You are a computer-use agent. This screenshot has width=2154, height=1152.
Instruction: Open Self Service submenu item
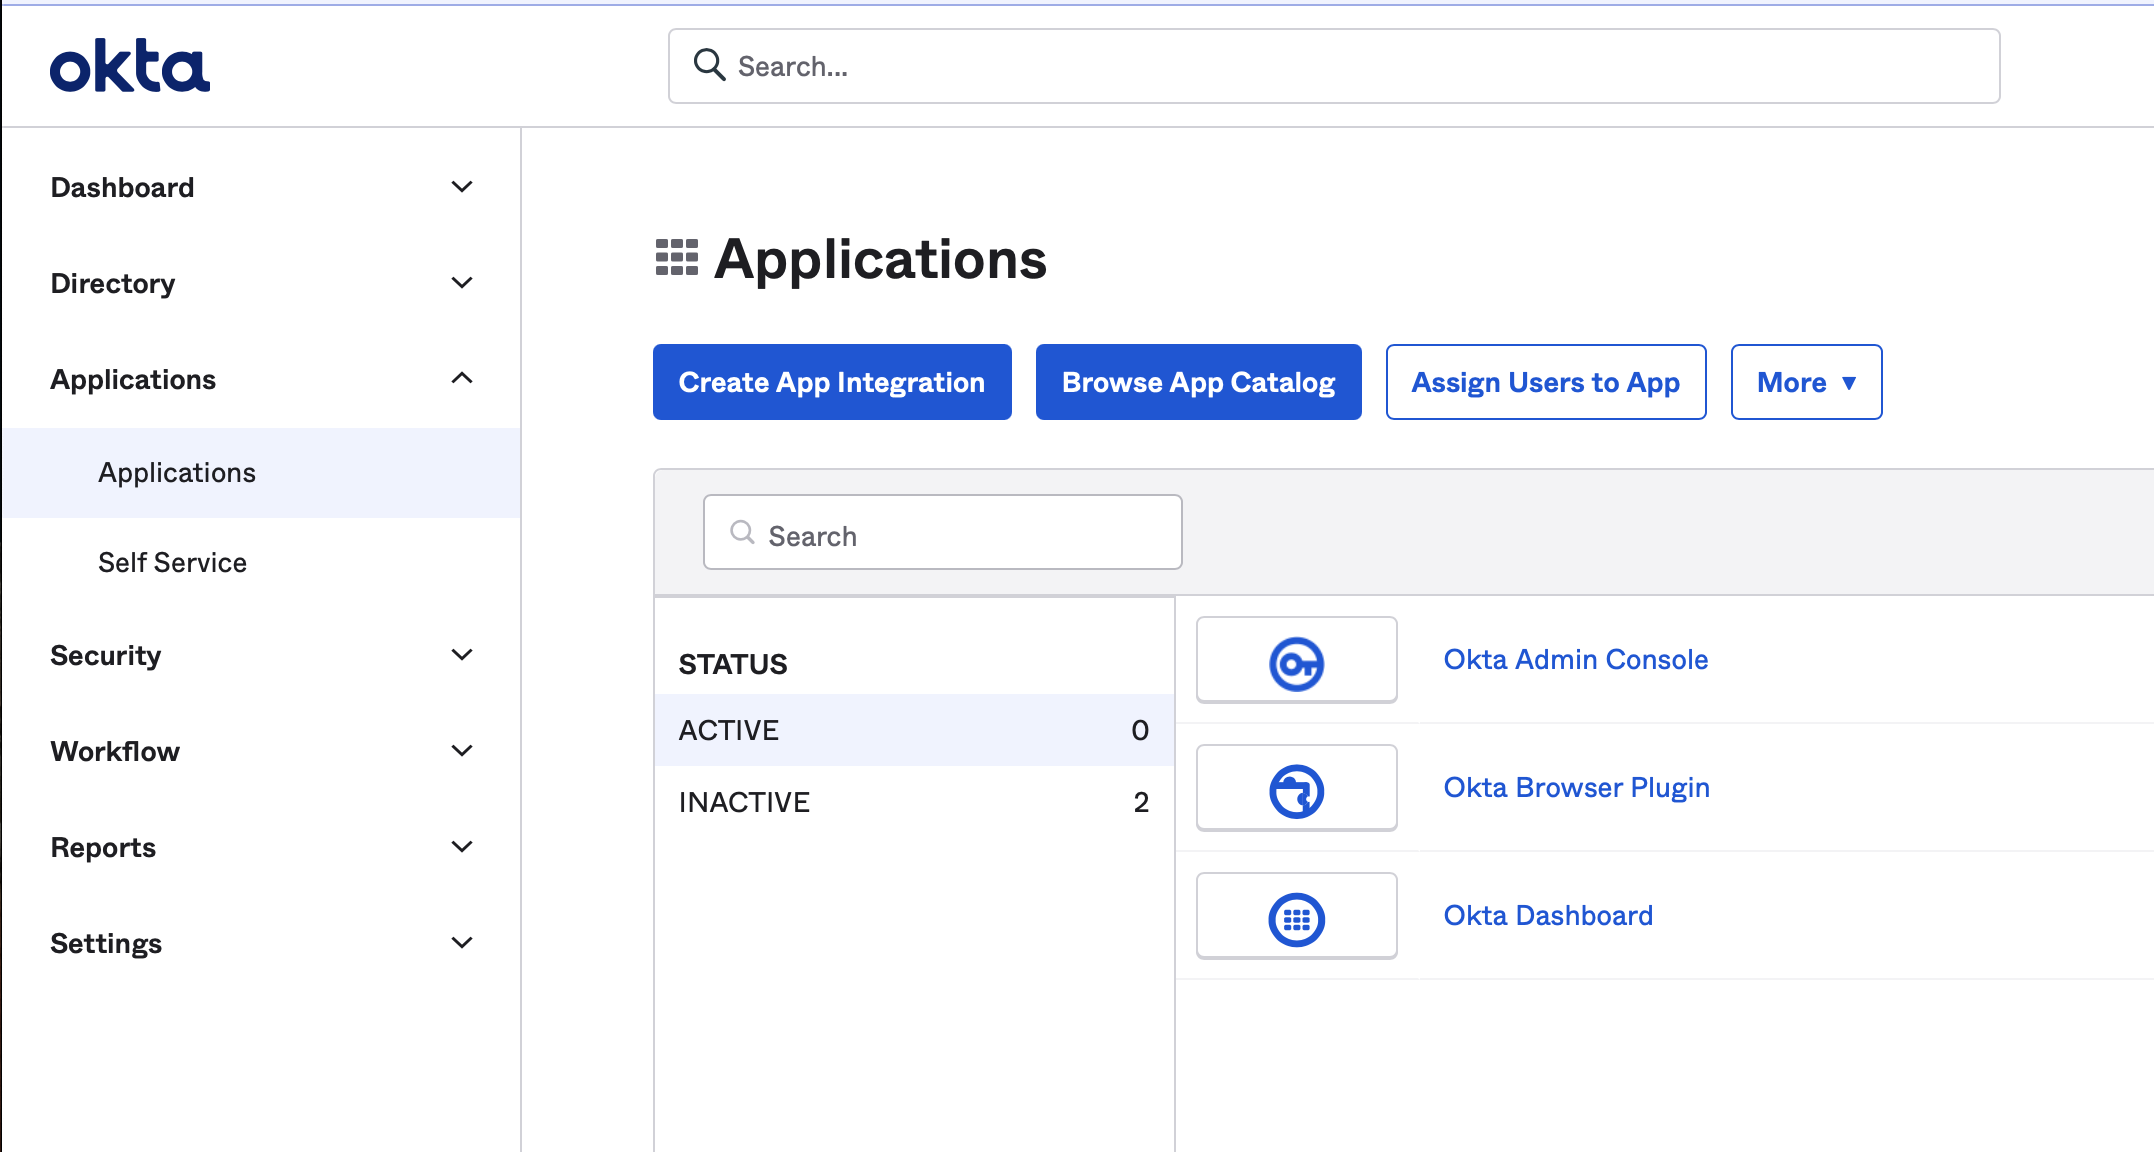tap(172, 563)
